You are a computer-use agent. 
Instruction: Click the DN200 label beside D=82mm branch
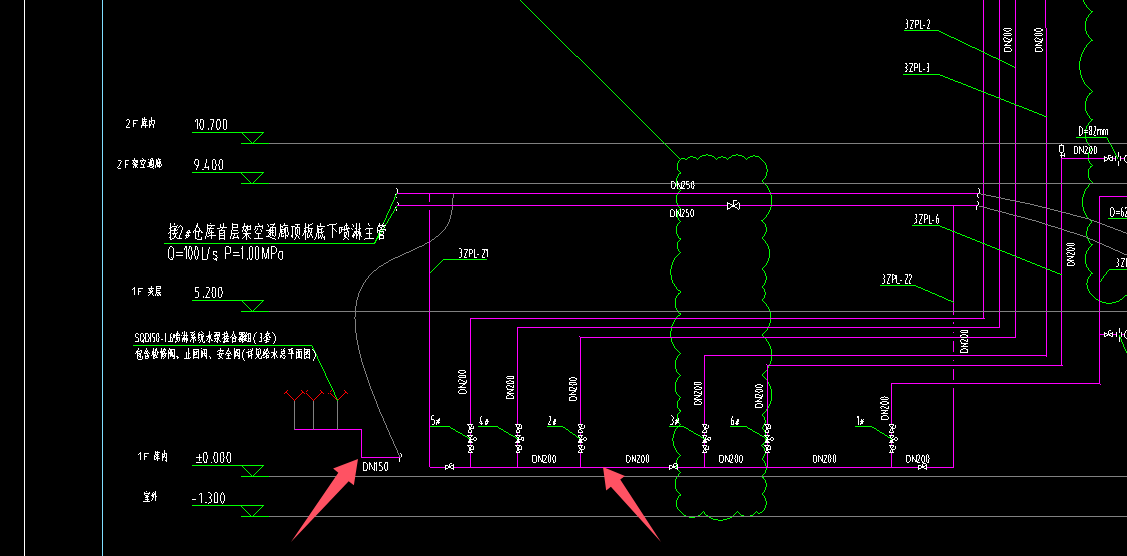[1085, 150]
